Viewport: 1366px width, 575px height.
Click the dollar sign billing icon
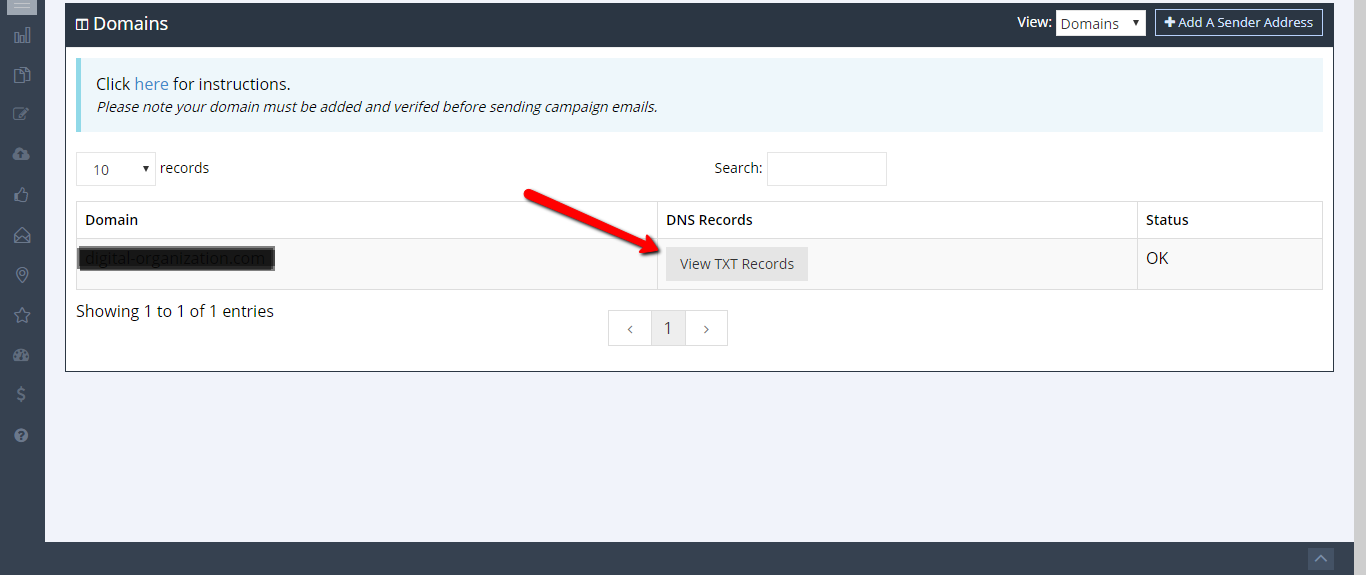coord(22,395)
